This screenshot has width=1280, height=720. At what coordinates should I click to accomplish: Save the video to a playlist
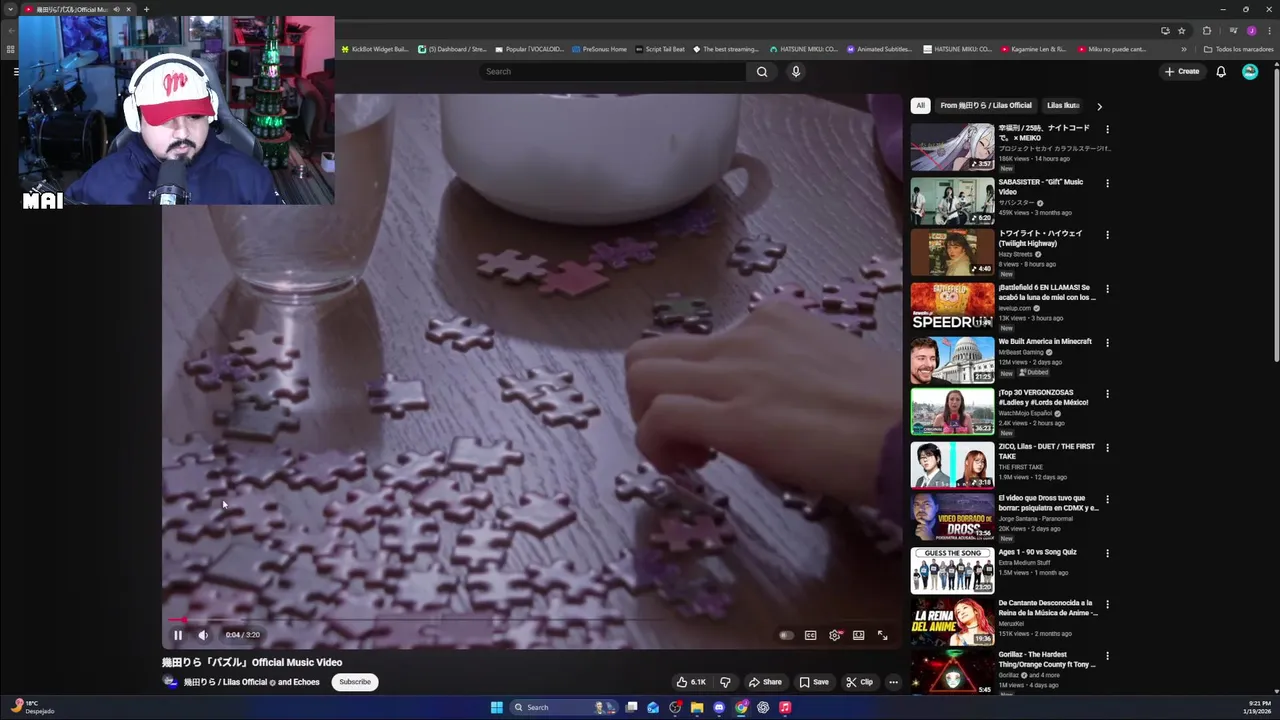(x=814, y=682)
